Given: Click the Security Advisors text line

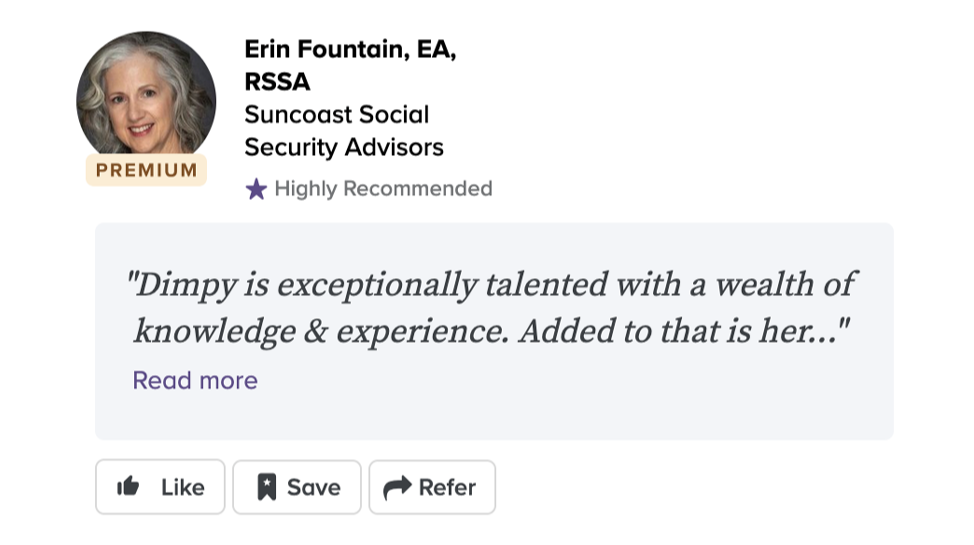Looking at the screenshot, I should click(343, 147).
